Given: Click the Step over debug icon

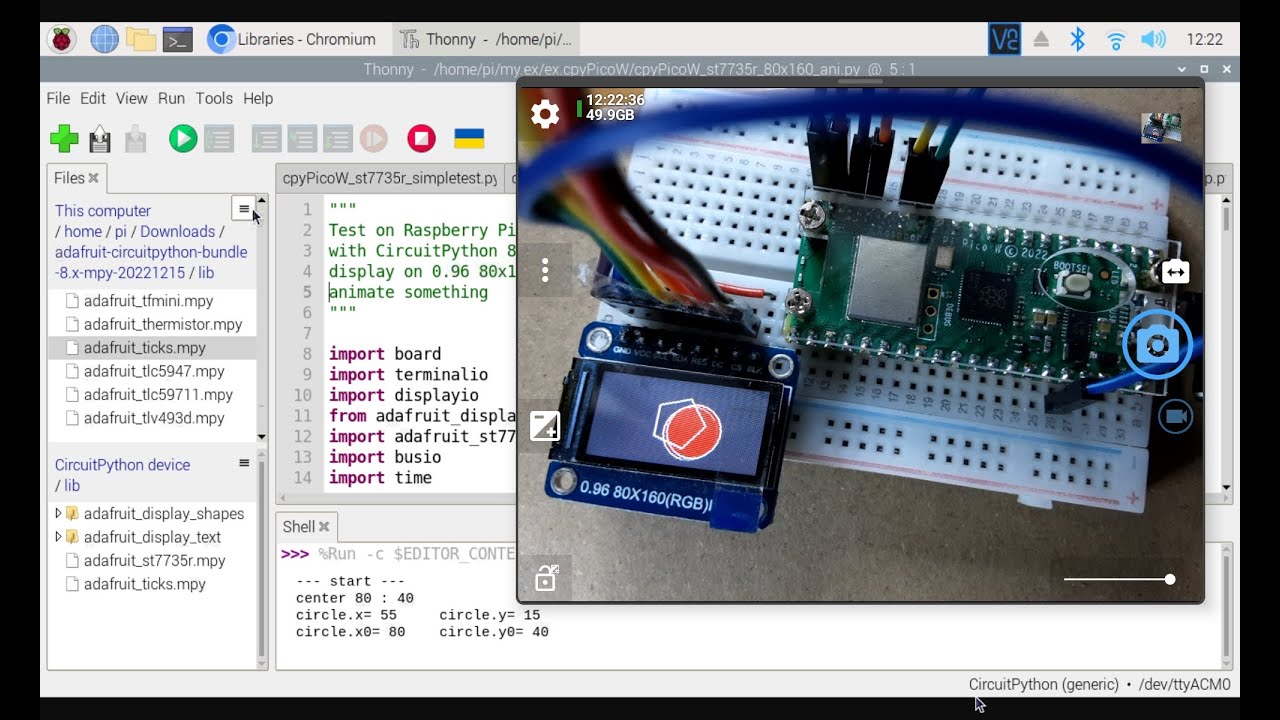Looking at the screenshot, I should pyautogui.click(x=266, y=139).
